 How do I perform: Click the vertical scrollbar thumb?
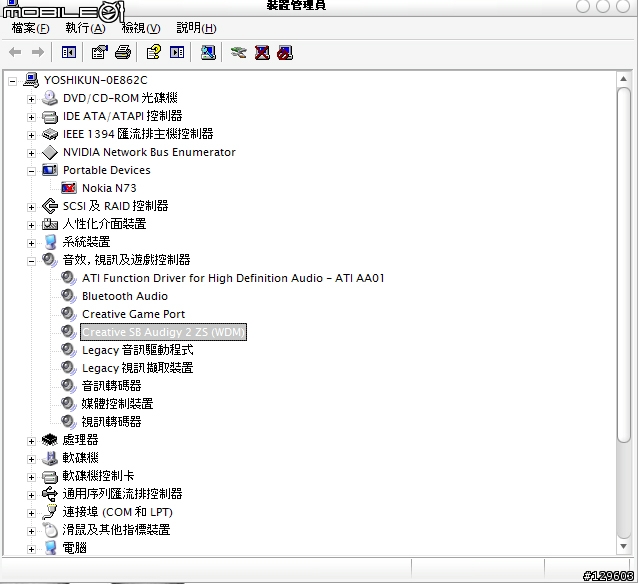tap(624, 265)
